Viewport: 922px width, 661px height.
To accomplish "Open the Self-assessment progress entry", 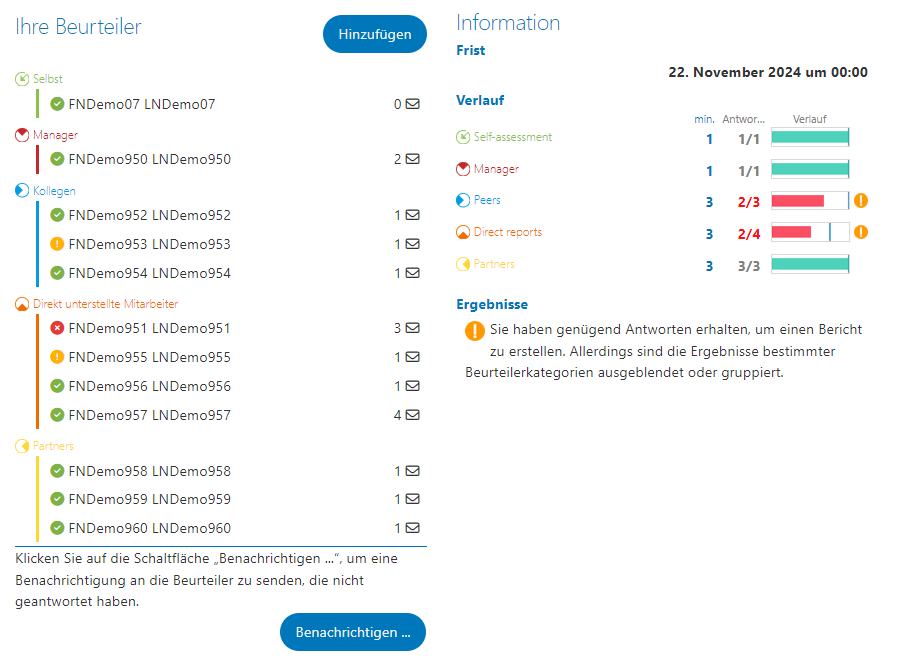I will click(505, 137).
